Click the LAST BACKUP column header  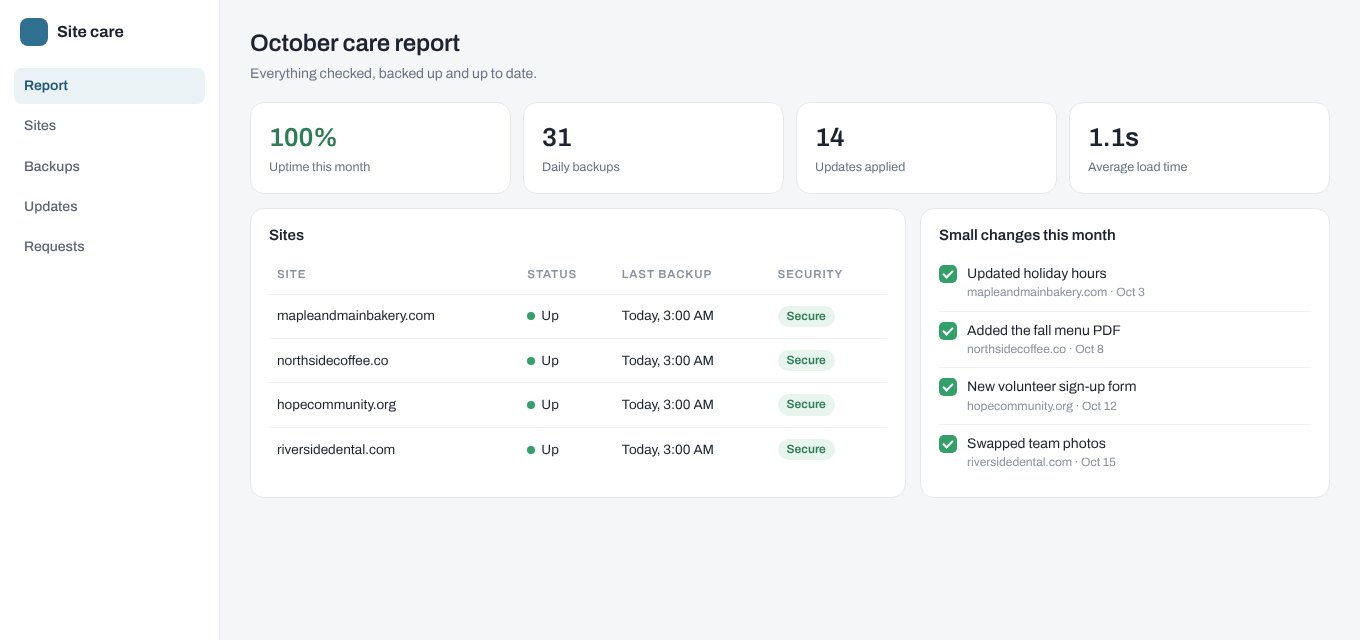click(x=667, y=274)
